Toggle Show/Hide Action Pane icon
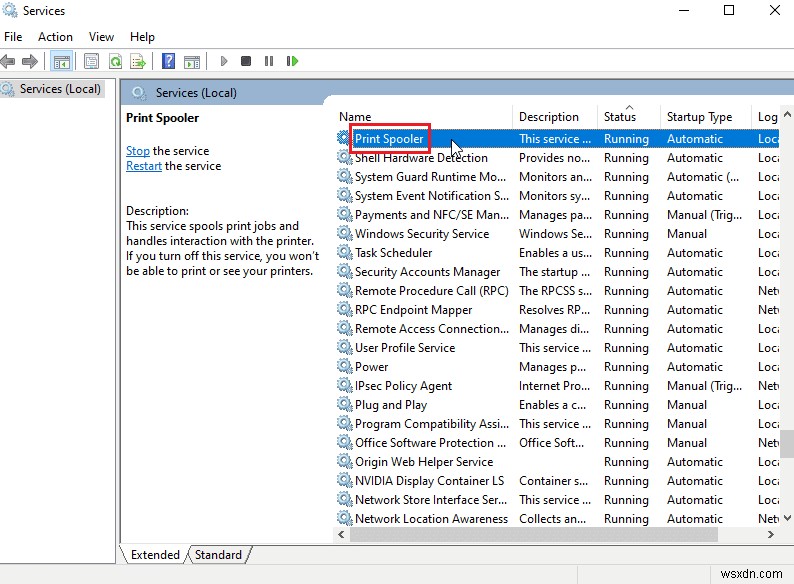 (x=192, y=62)
